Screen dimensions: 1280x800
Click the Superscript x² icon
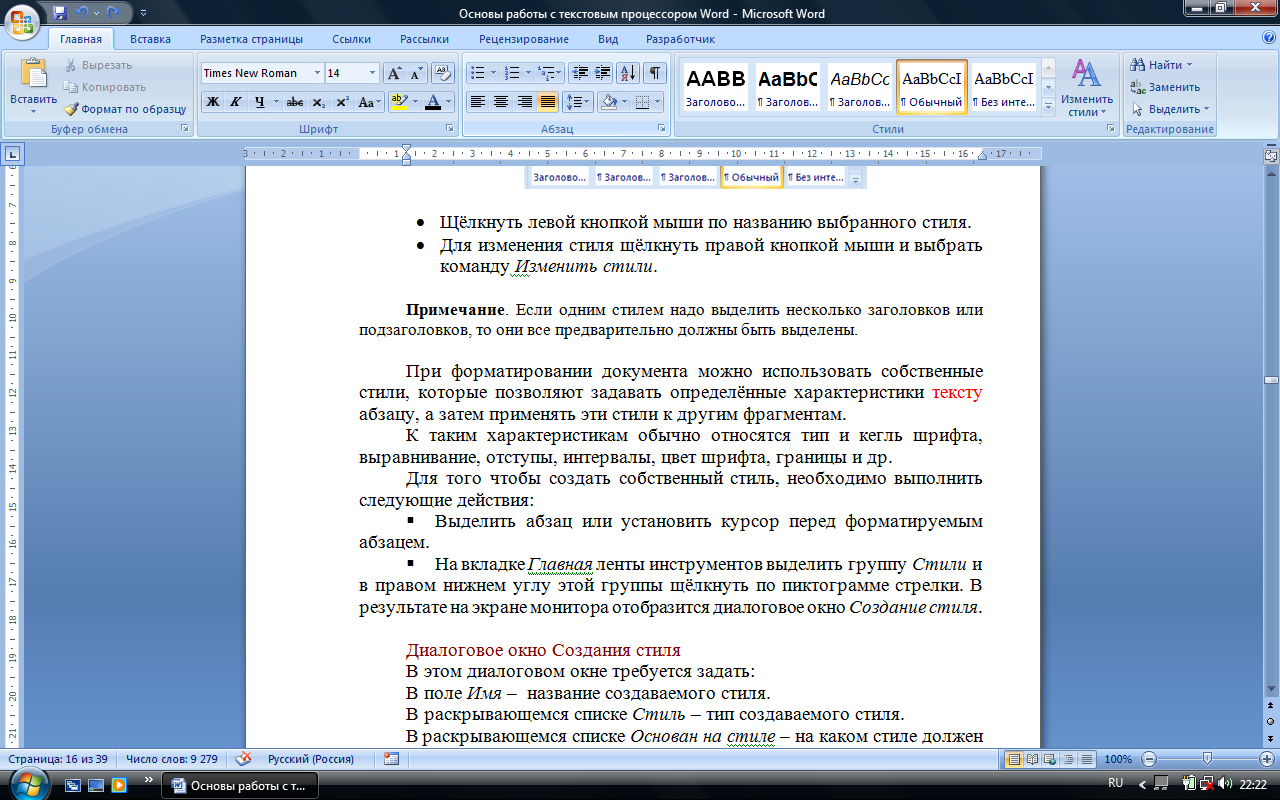[342, 102]
